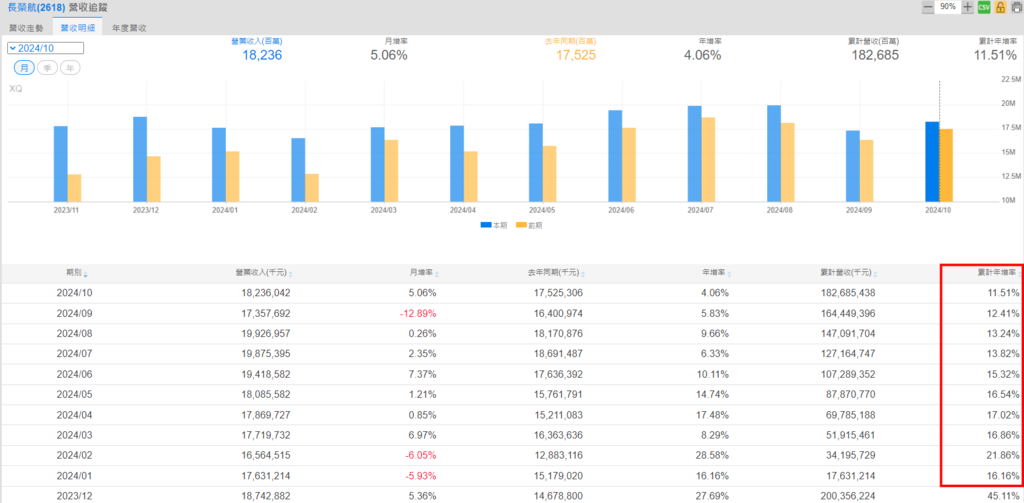
Task: Click the red -6.05% monthly change value
Action: point(421,456)
